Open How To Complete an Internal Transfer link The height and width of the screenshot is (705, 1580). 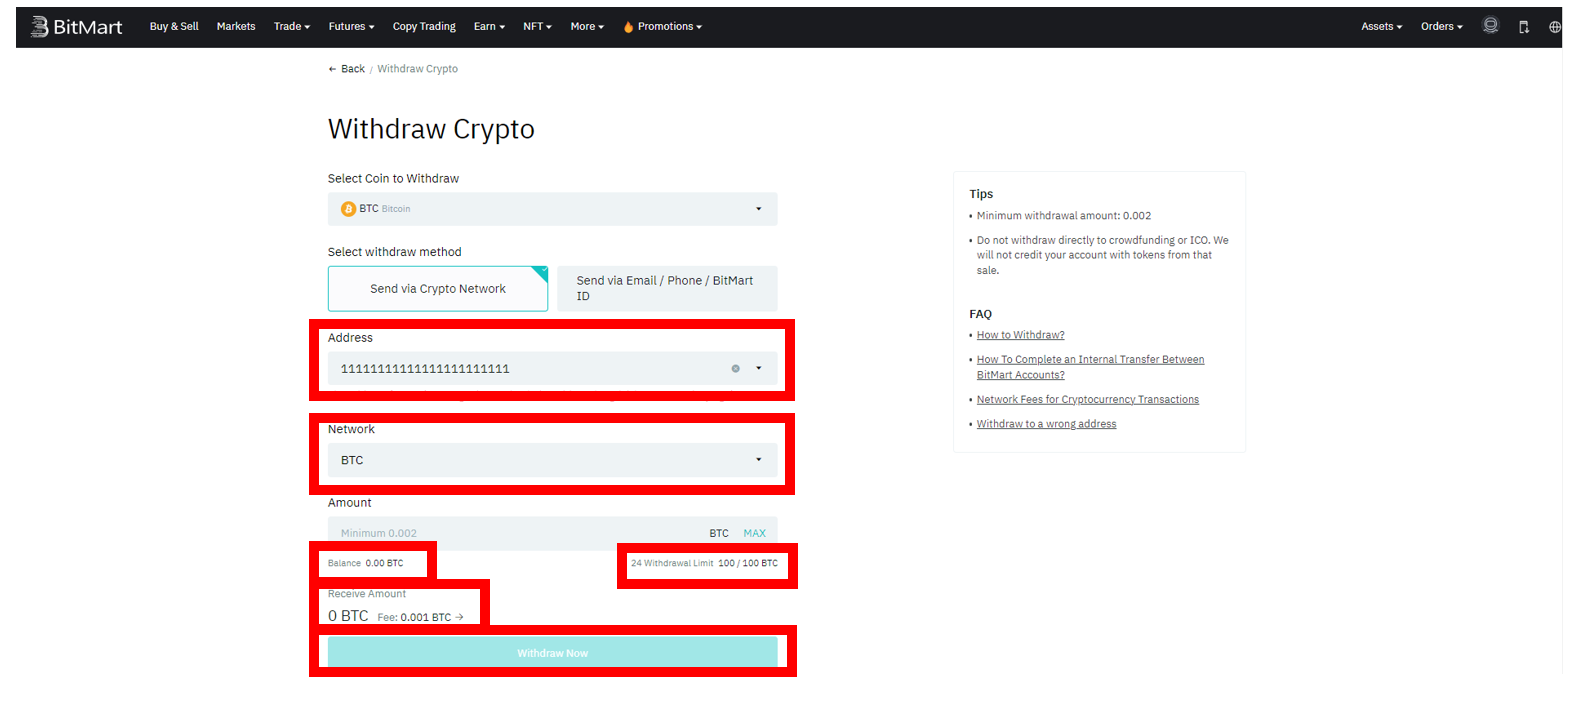click(x=1090, y=367)
